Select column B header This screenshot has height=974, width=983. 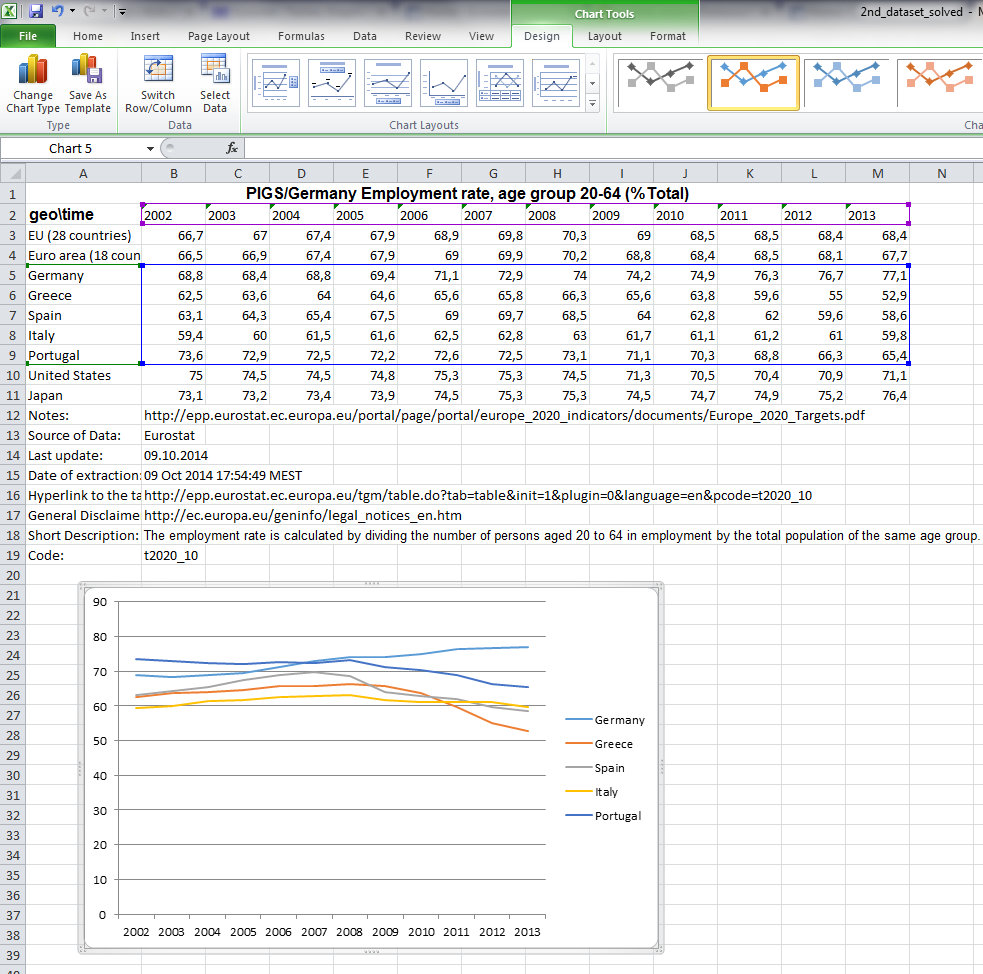(x=174, y=174)
